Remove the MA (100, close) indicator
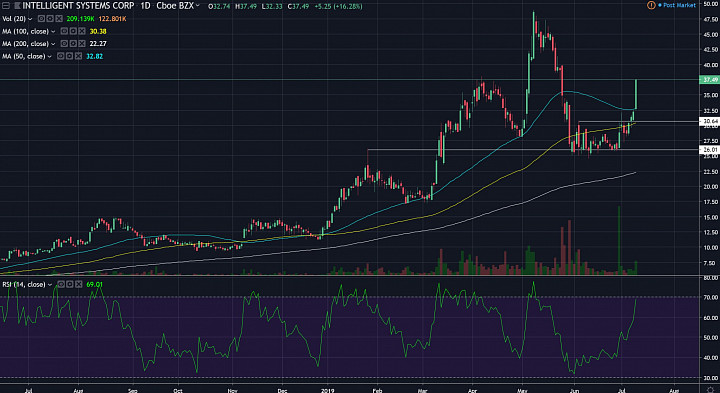 coord(82,31)
